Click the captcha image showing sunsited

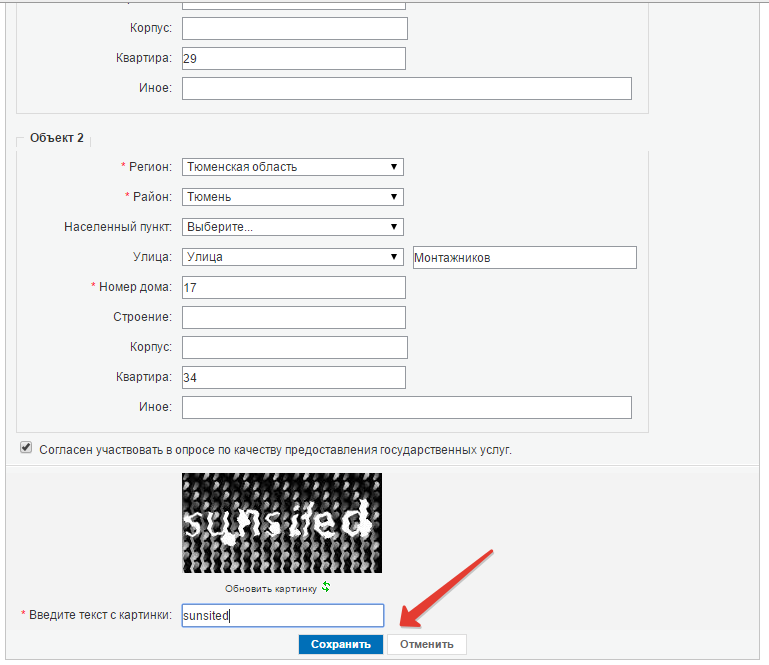pyautogui.click(x=281, y=522)
